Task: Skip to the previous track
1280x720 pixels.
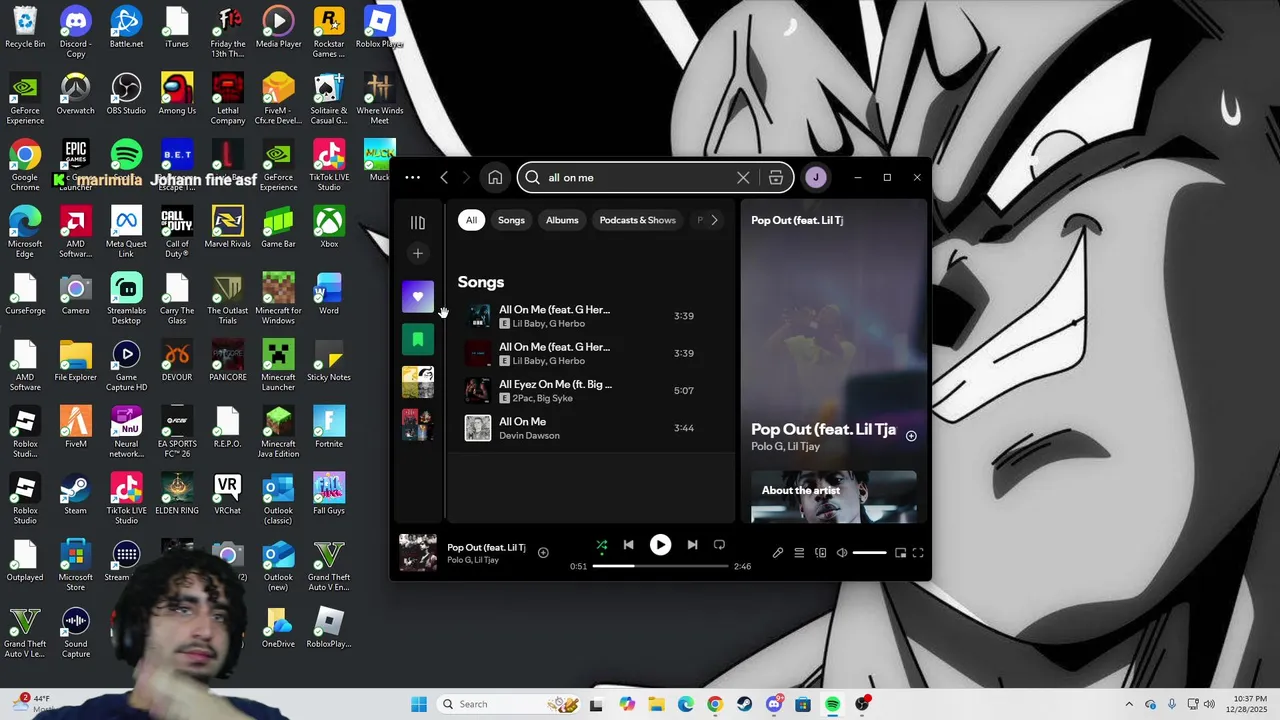Action: point(628,545)
